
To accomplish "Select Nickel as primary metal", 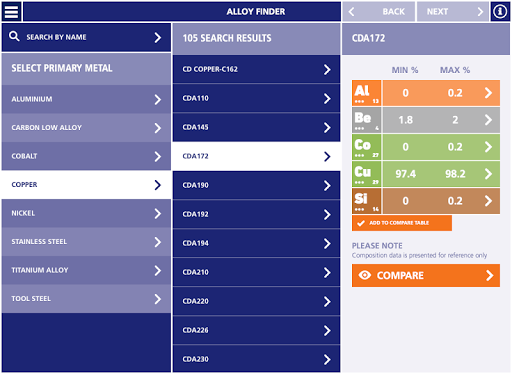I will pos(86,213).
